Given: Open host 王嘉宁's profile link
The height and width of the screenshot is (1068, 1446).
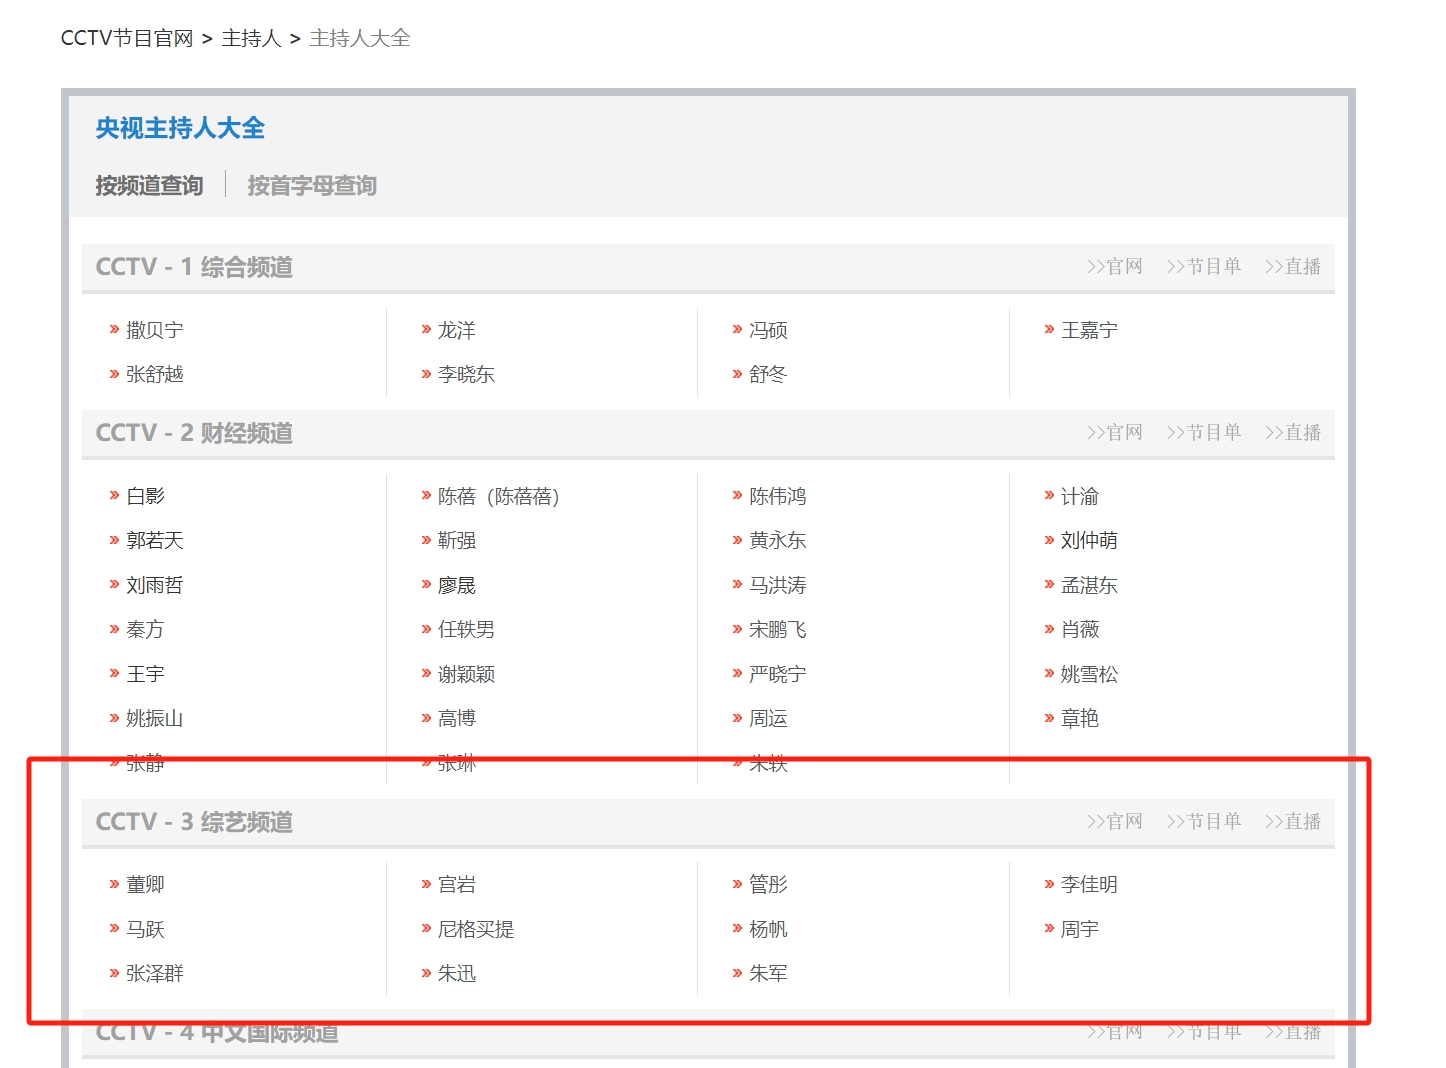Looking at the screenshot, I should click(x=1089, y=330).
